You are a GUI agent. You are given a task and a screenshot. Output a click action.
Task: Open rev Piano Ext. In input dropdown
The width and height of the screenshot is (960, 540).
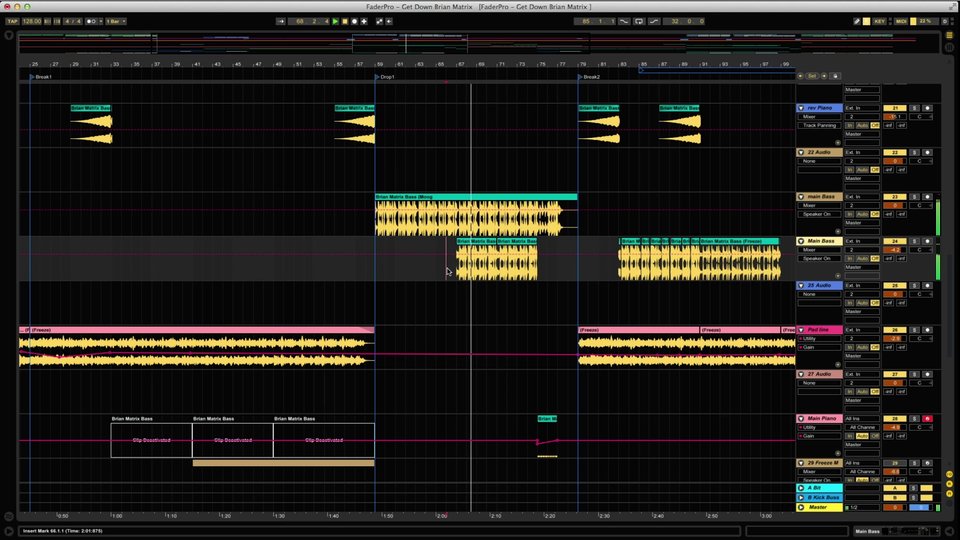click(862, 108)
